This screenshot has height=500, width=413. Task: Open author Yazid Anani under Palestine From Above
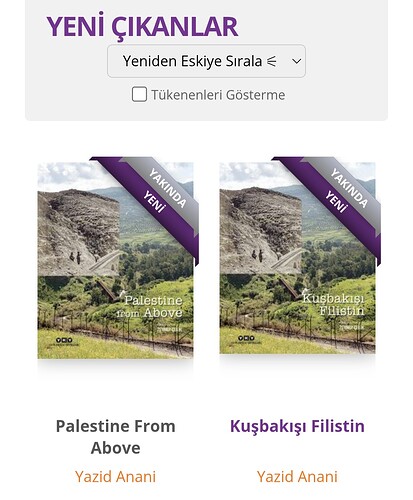(x=115, y=476)
